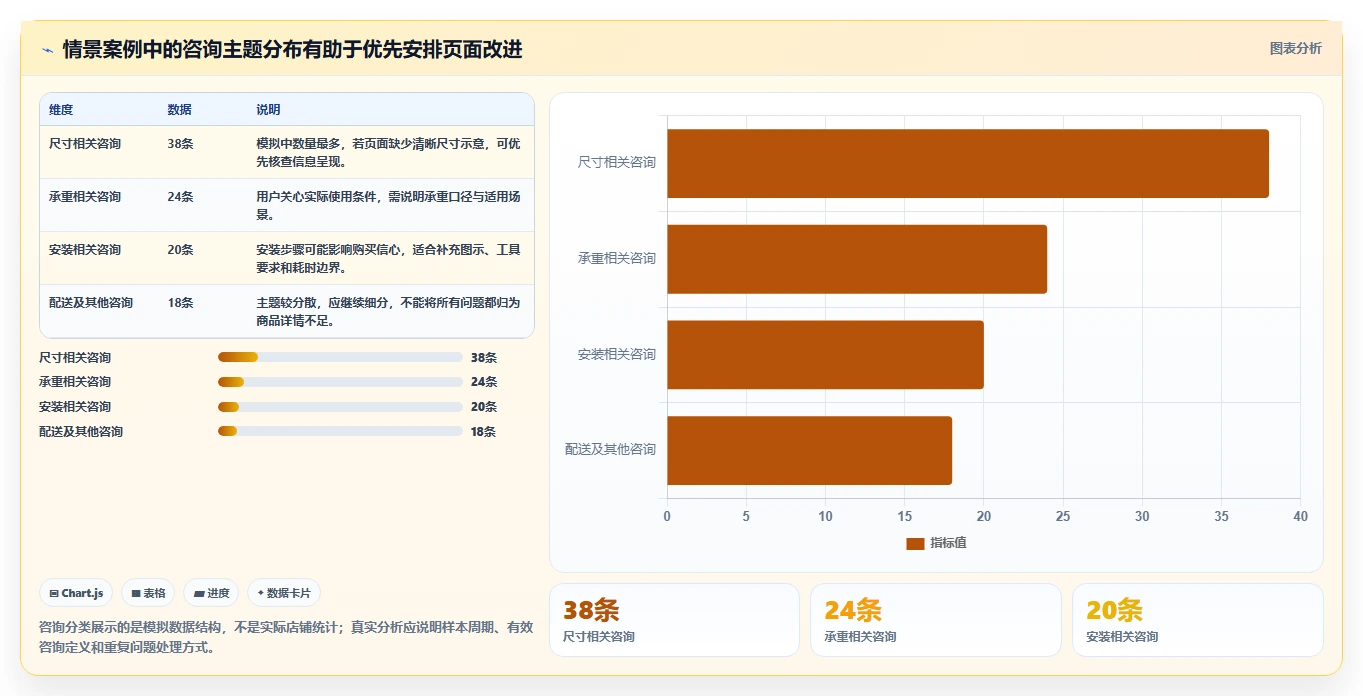Open the 38条 尺寸相关咨询 data card
Screen dimensions: 1363x696
674,620
